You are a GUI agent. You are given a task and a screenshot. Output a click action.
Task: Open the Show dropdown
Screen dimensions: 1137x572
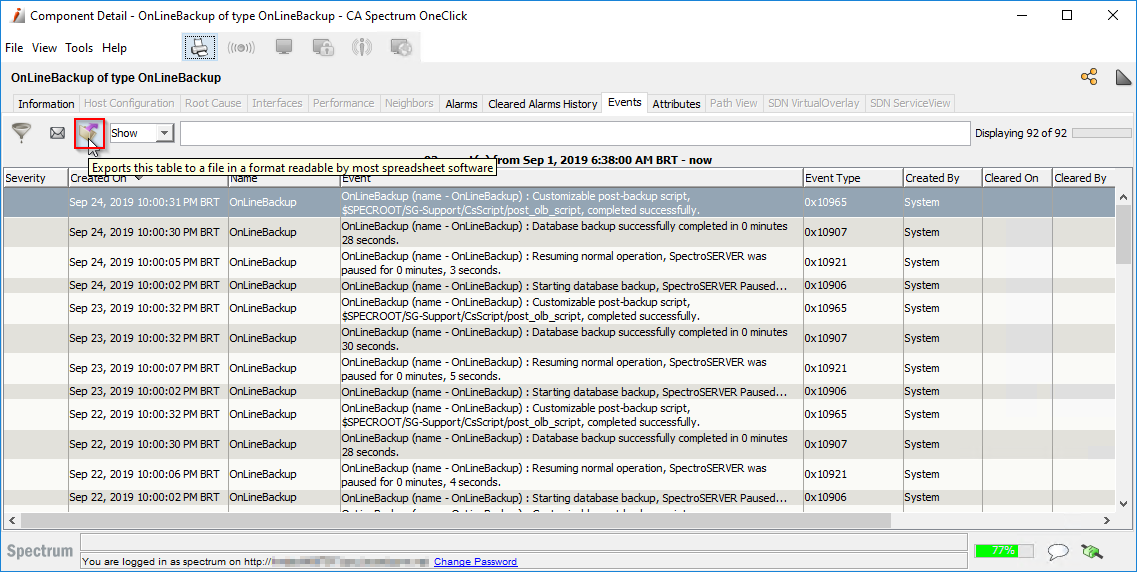[x=141, y=133]
